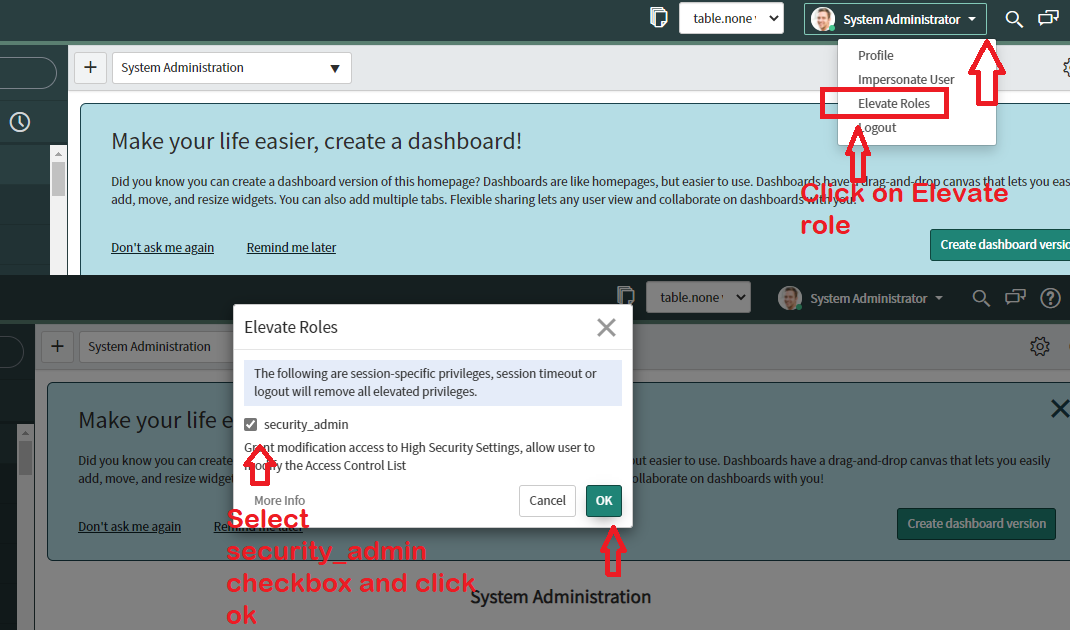
Task: Open the table.none dropdown
Action: [x=731, y=17]
